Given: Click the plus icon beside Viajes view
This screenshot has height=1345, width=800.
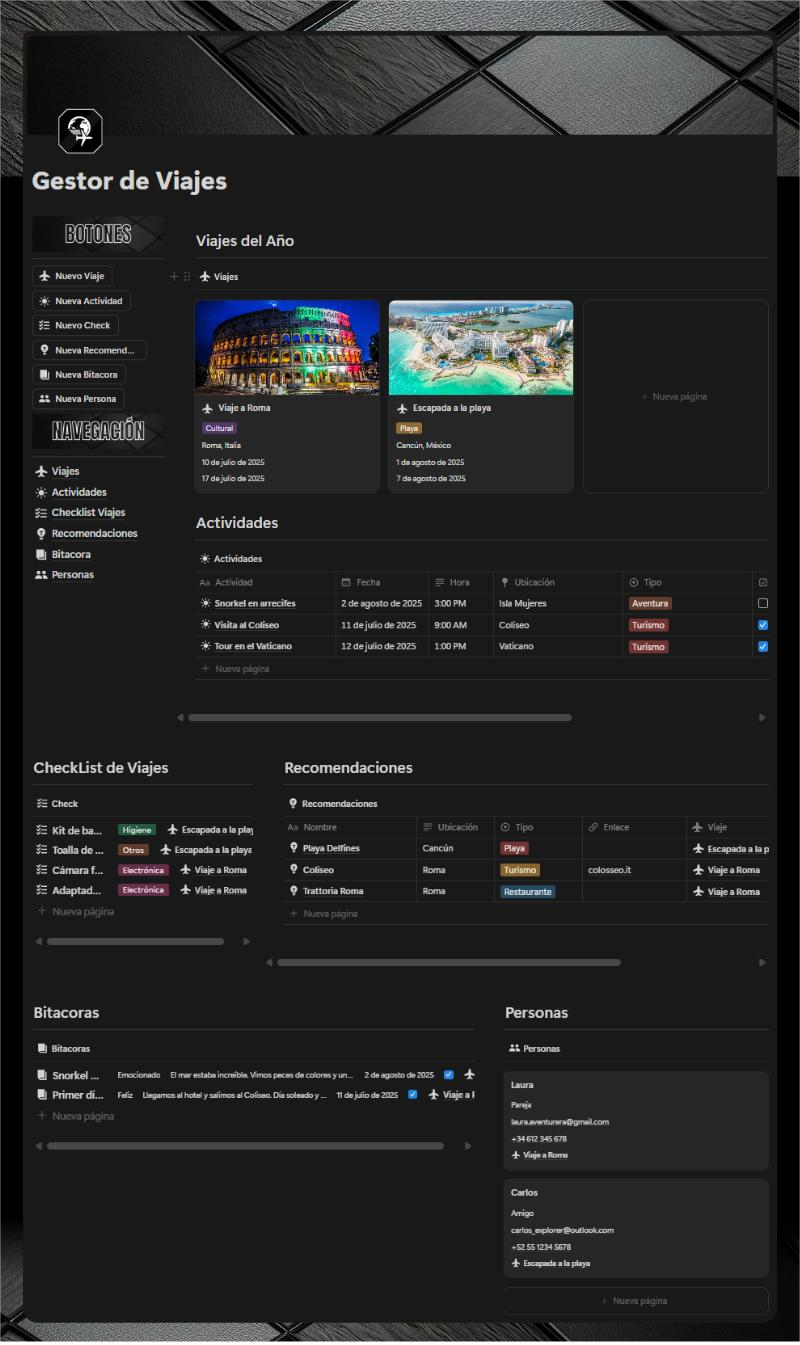Looking at the screenshot, I should click(x=174, y=277).
